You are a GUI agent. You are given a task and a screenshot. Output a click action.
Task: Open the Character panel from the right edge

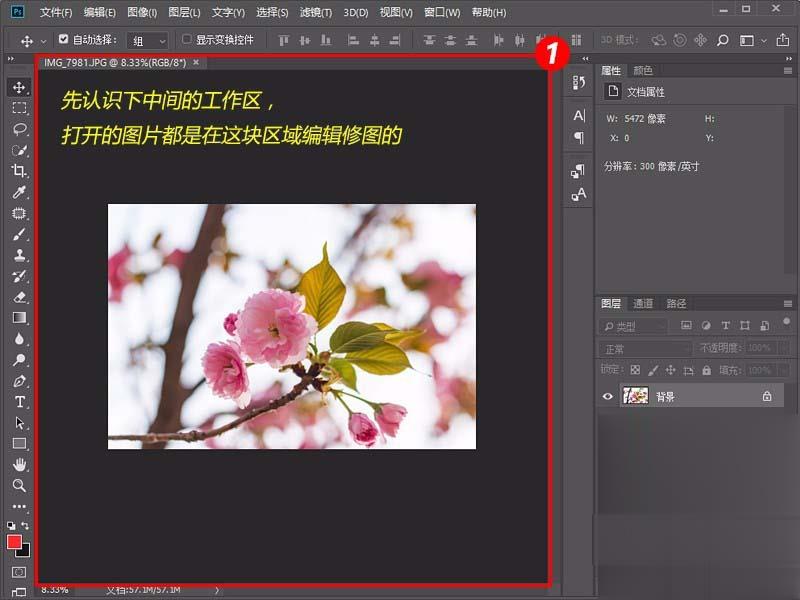[578, 114]
